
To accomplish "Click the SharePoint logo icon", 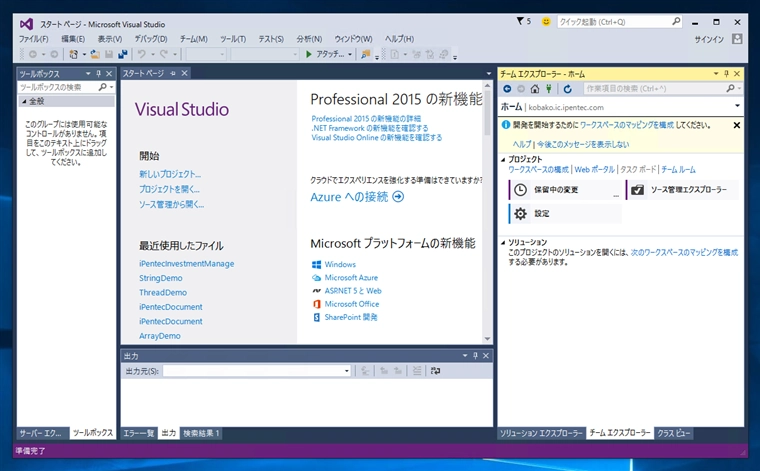I will pos(317,317).
